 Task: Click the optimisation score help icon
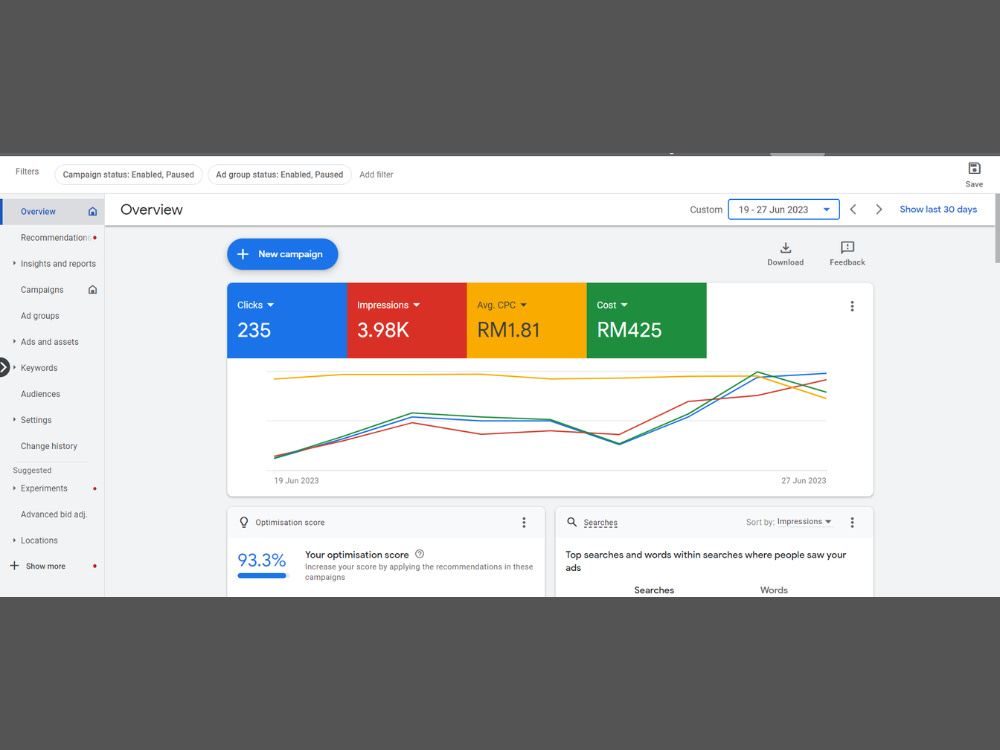coord(419,554)
